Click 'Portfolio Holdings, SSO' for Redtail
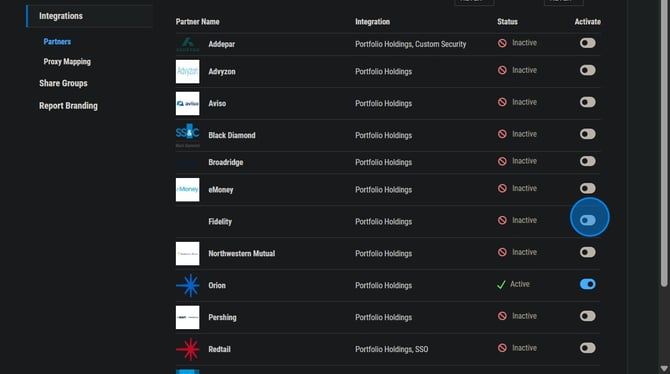This screenshot has height=374, width=670. [x=391, y=349]
